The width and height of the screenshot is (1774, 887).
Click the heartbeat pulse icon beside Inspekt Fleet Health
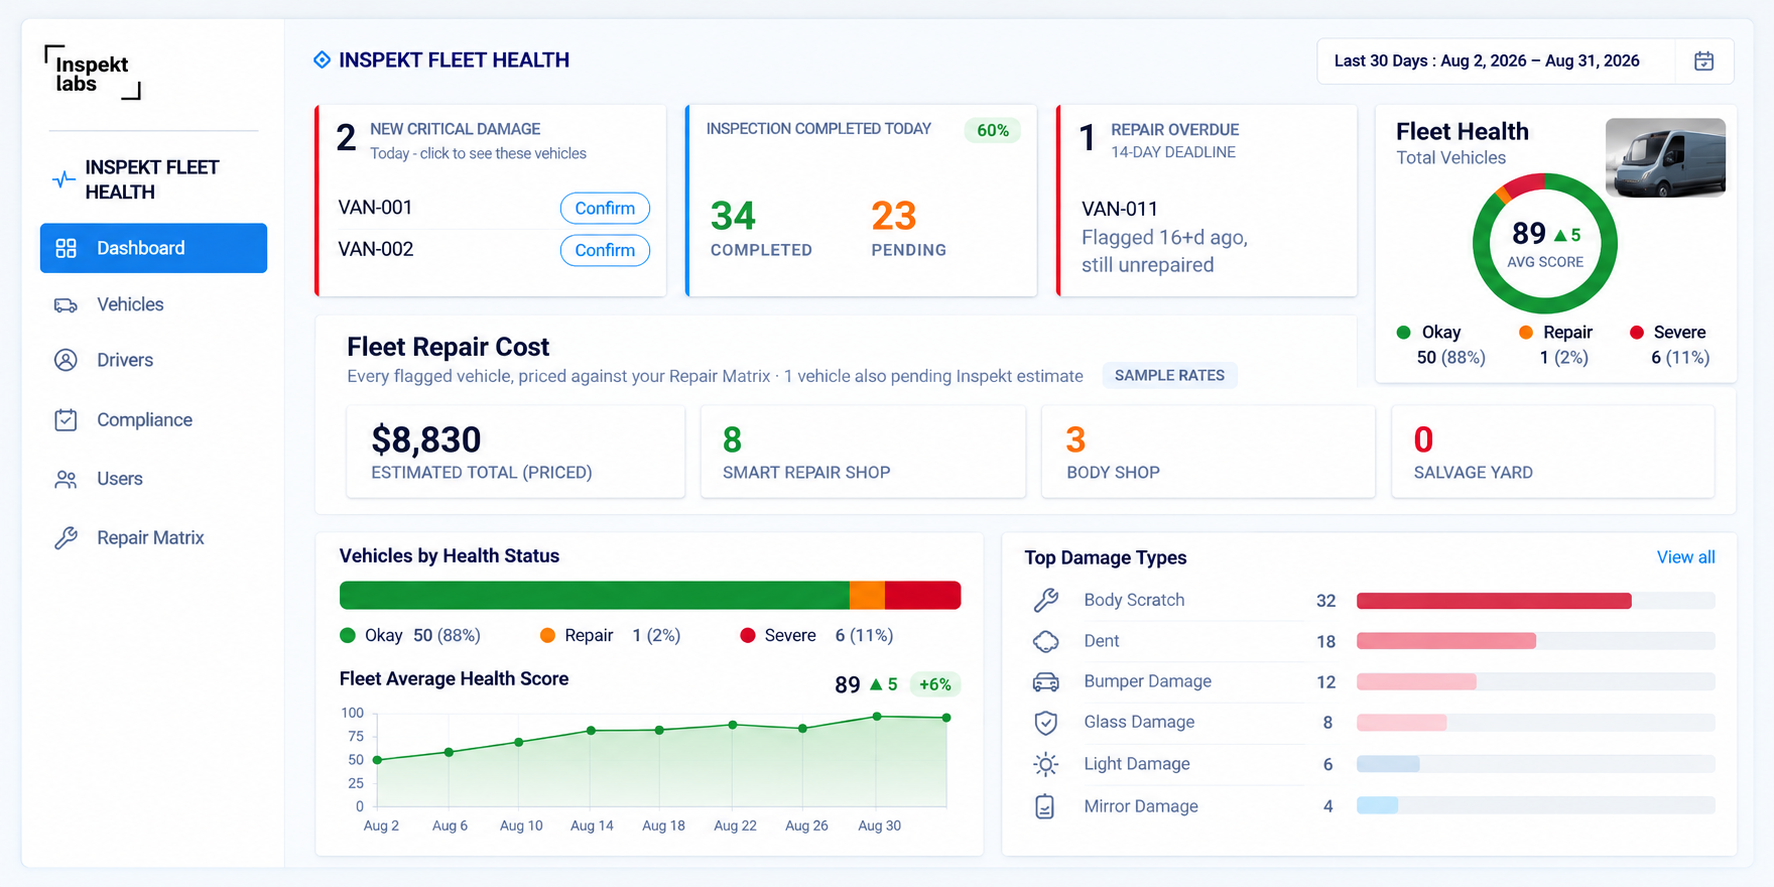tap(63, 180)
